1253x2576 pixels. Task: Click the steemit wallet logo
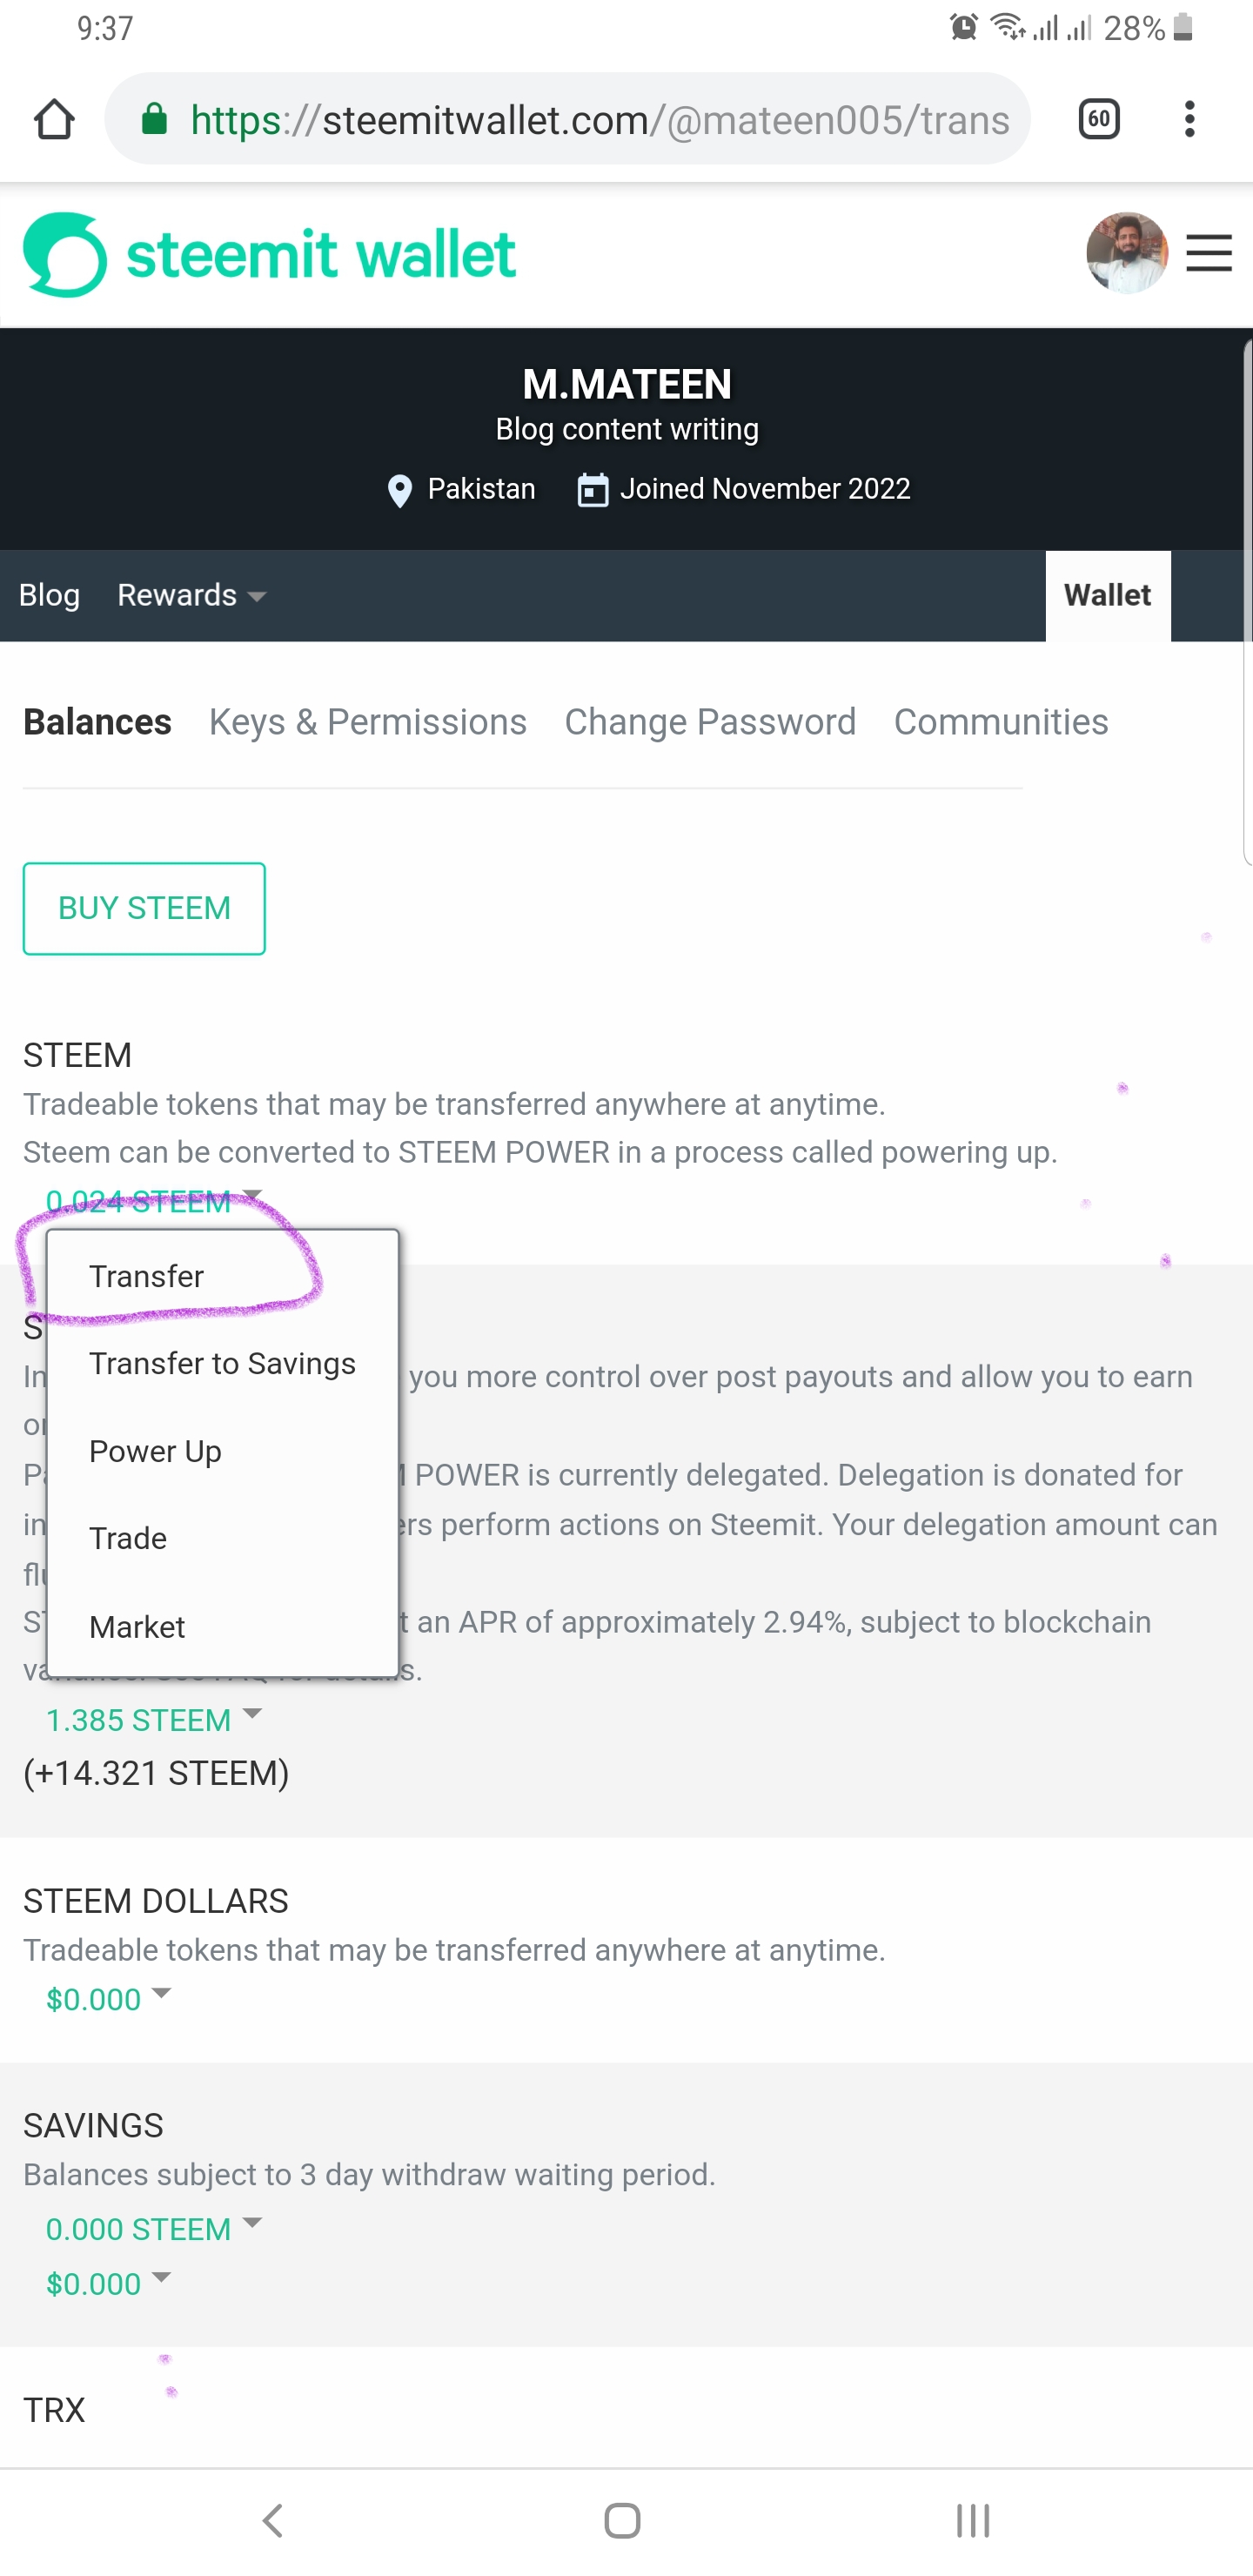270,255
